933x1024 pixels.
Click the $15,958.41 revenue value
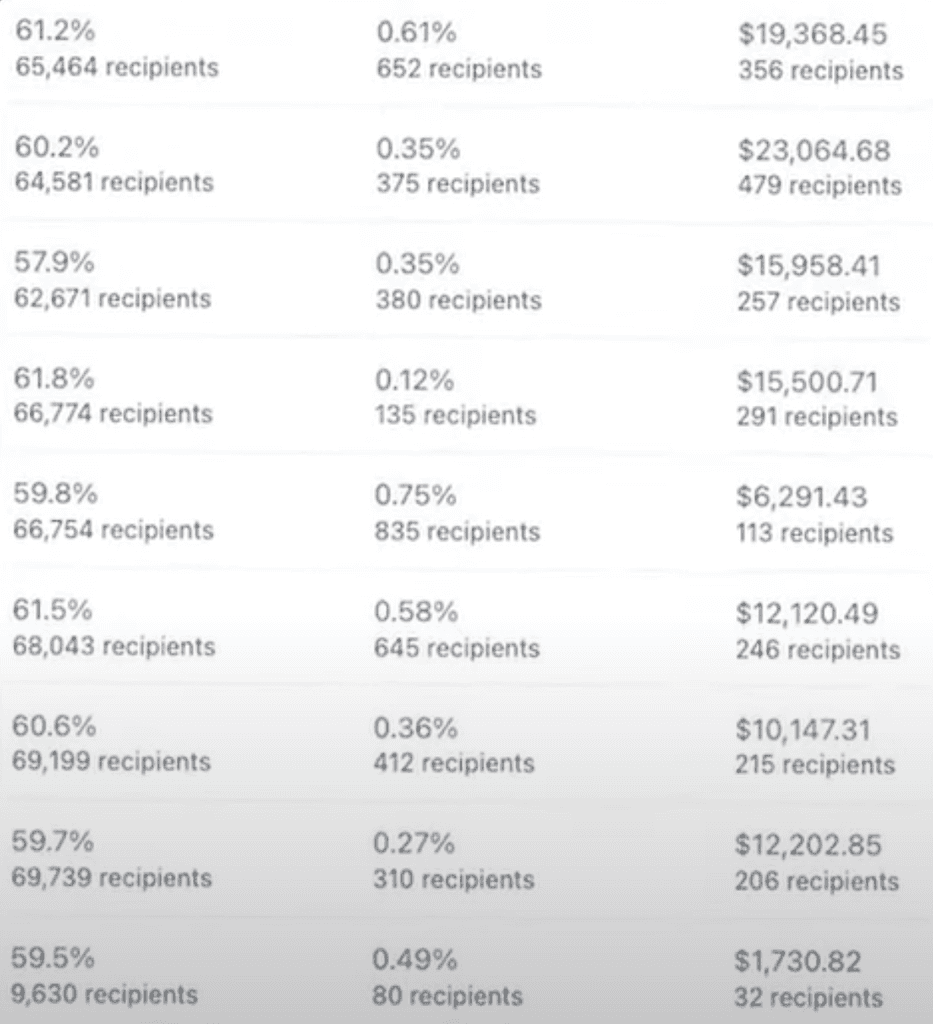[x=809, y=266]
